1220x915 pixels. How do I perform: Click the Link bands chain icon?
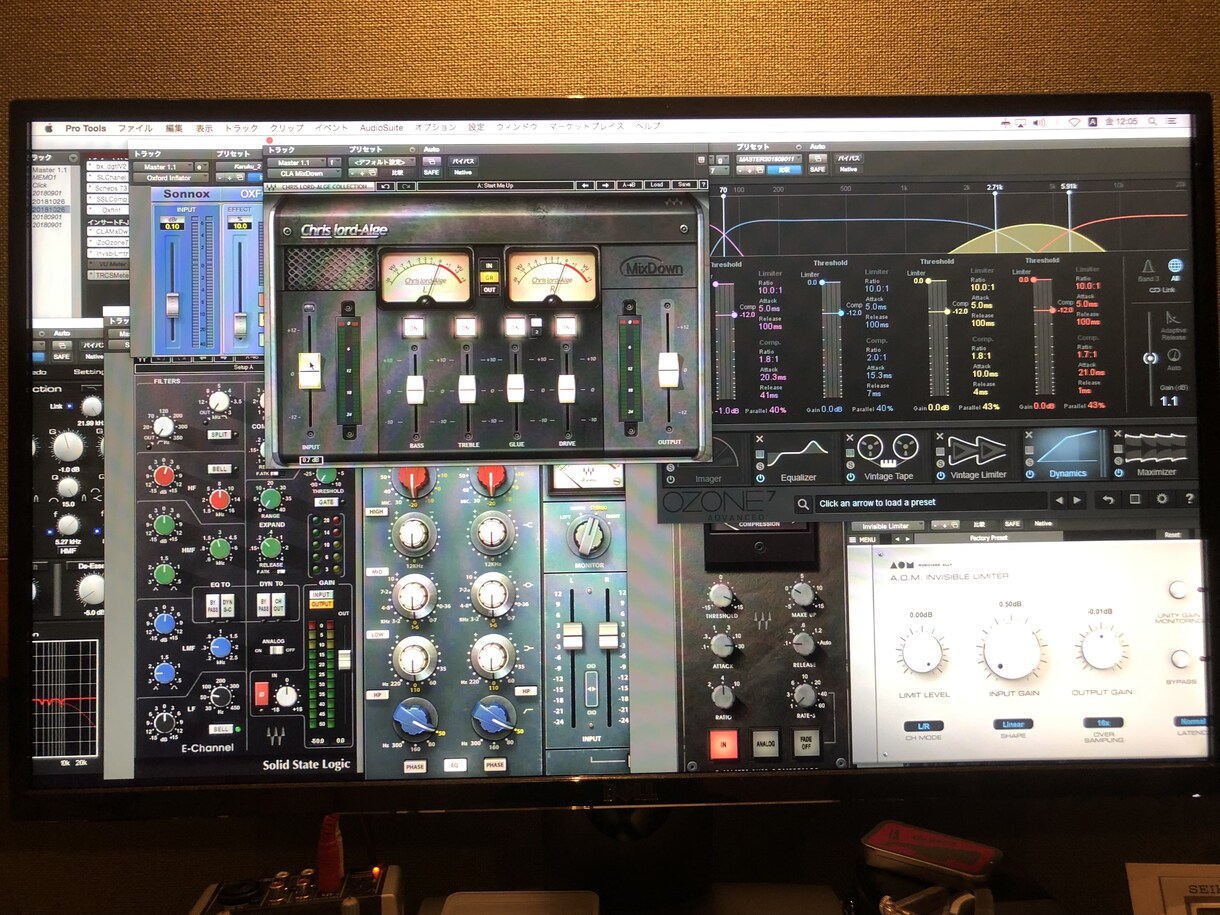click(1162, 290)
